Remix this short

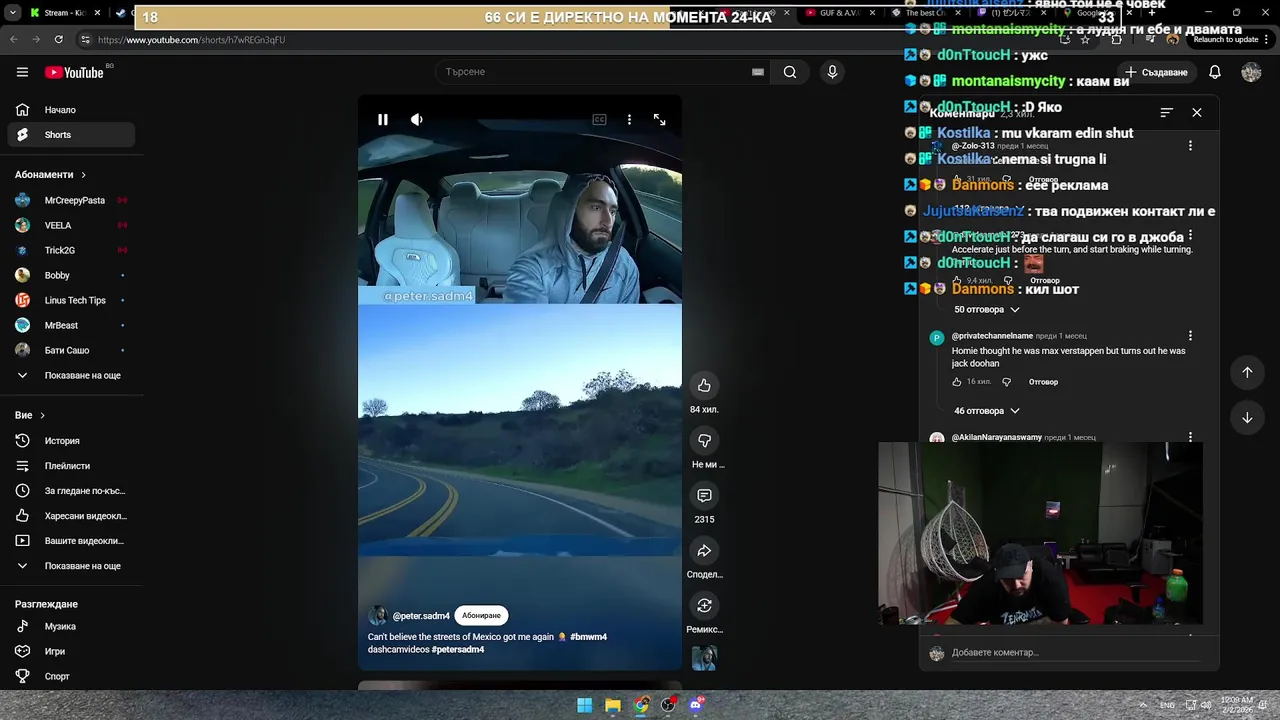coord(704,606)
